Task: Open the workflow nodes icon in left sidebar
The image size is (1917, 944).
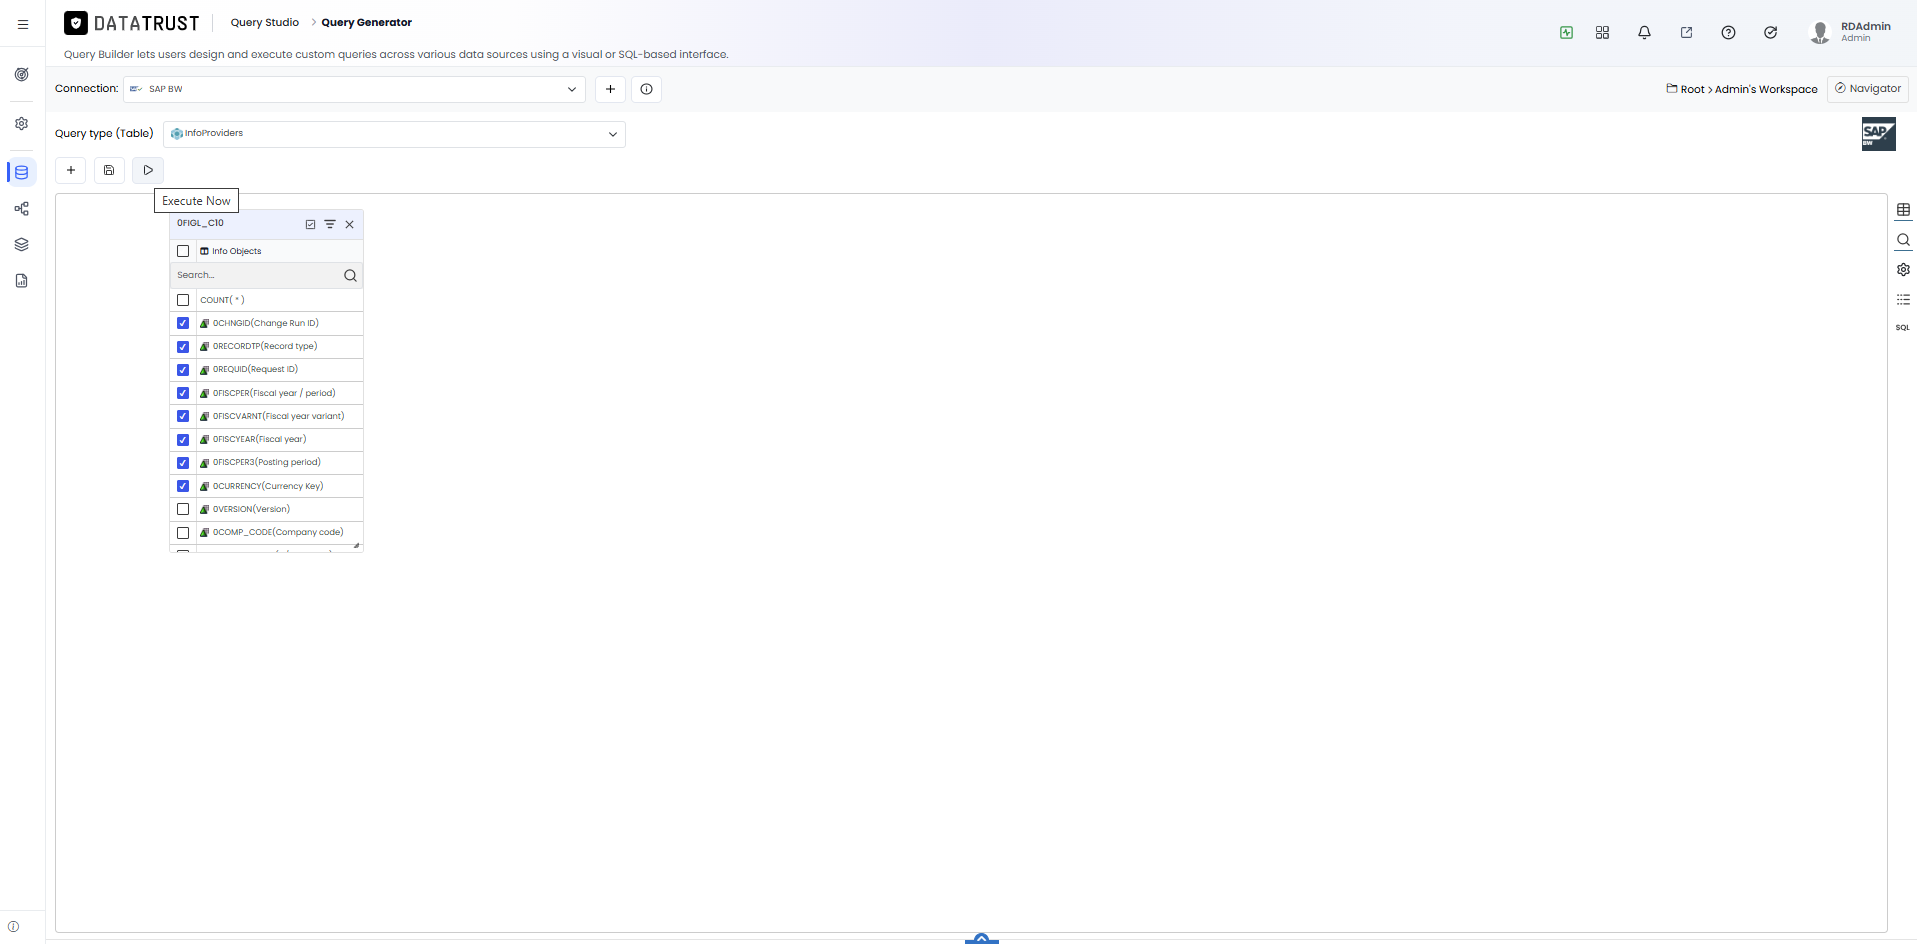Action: pos(21,209)
